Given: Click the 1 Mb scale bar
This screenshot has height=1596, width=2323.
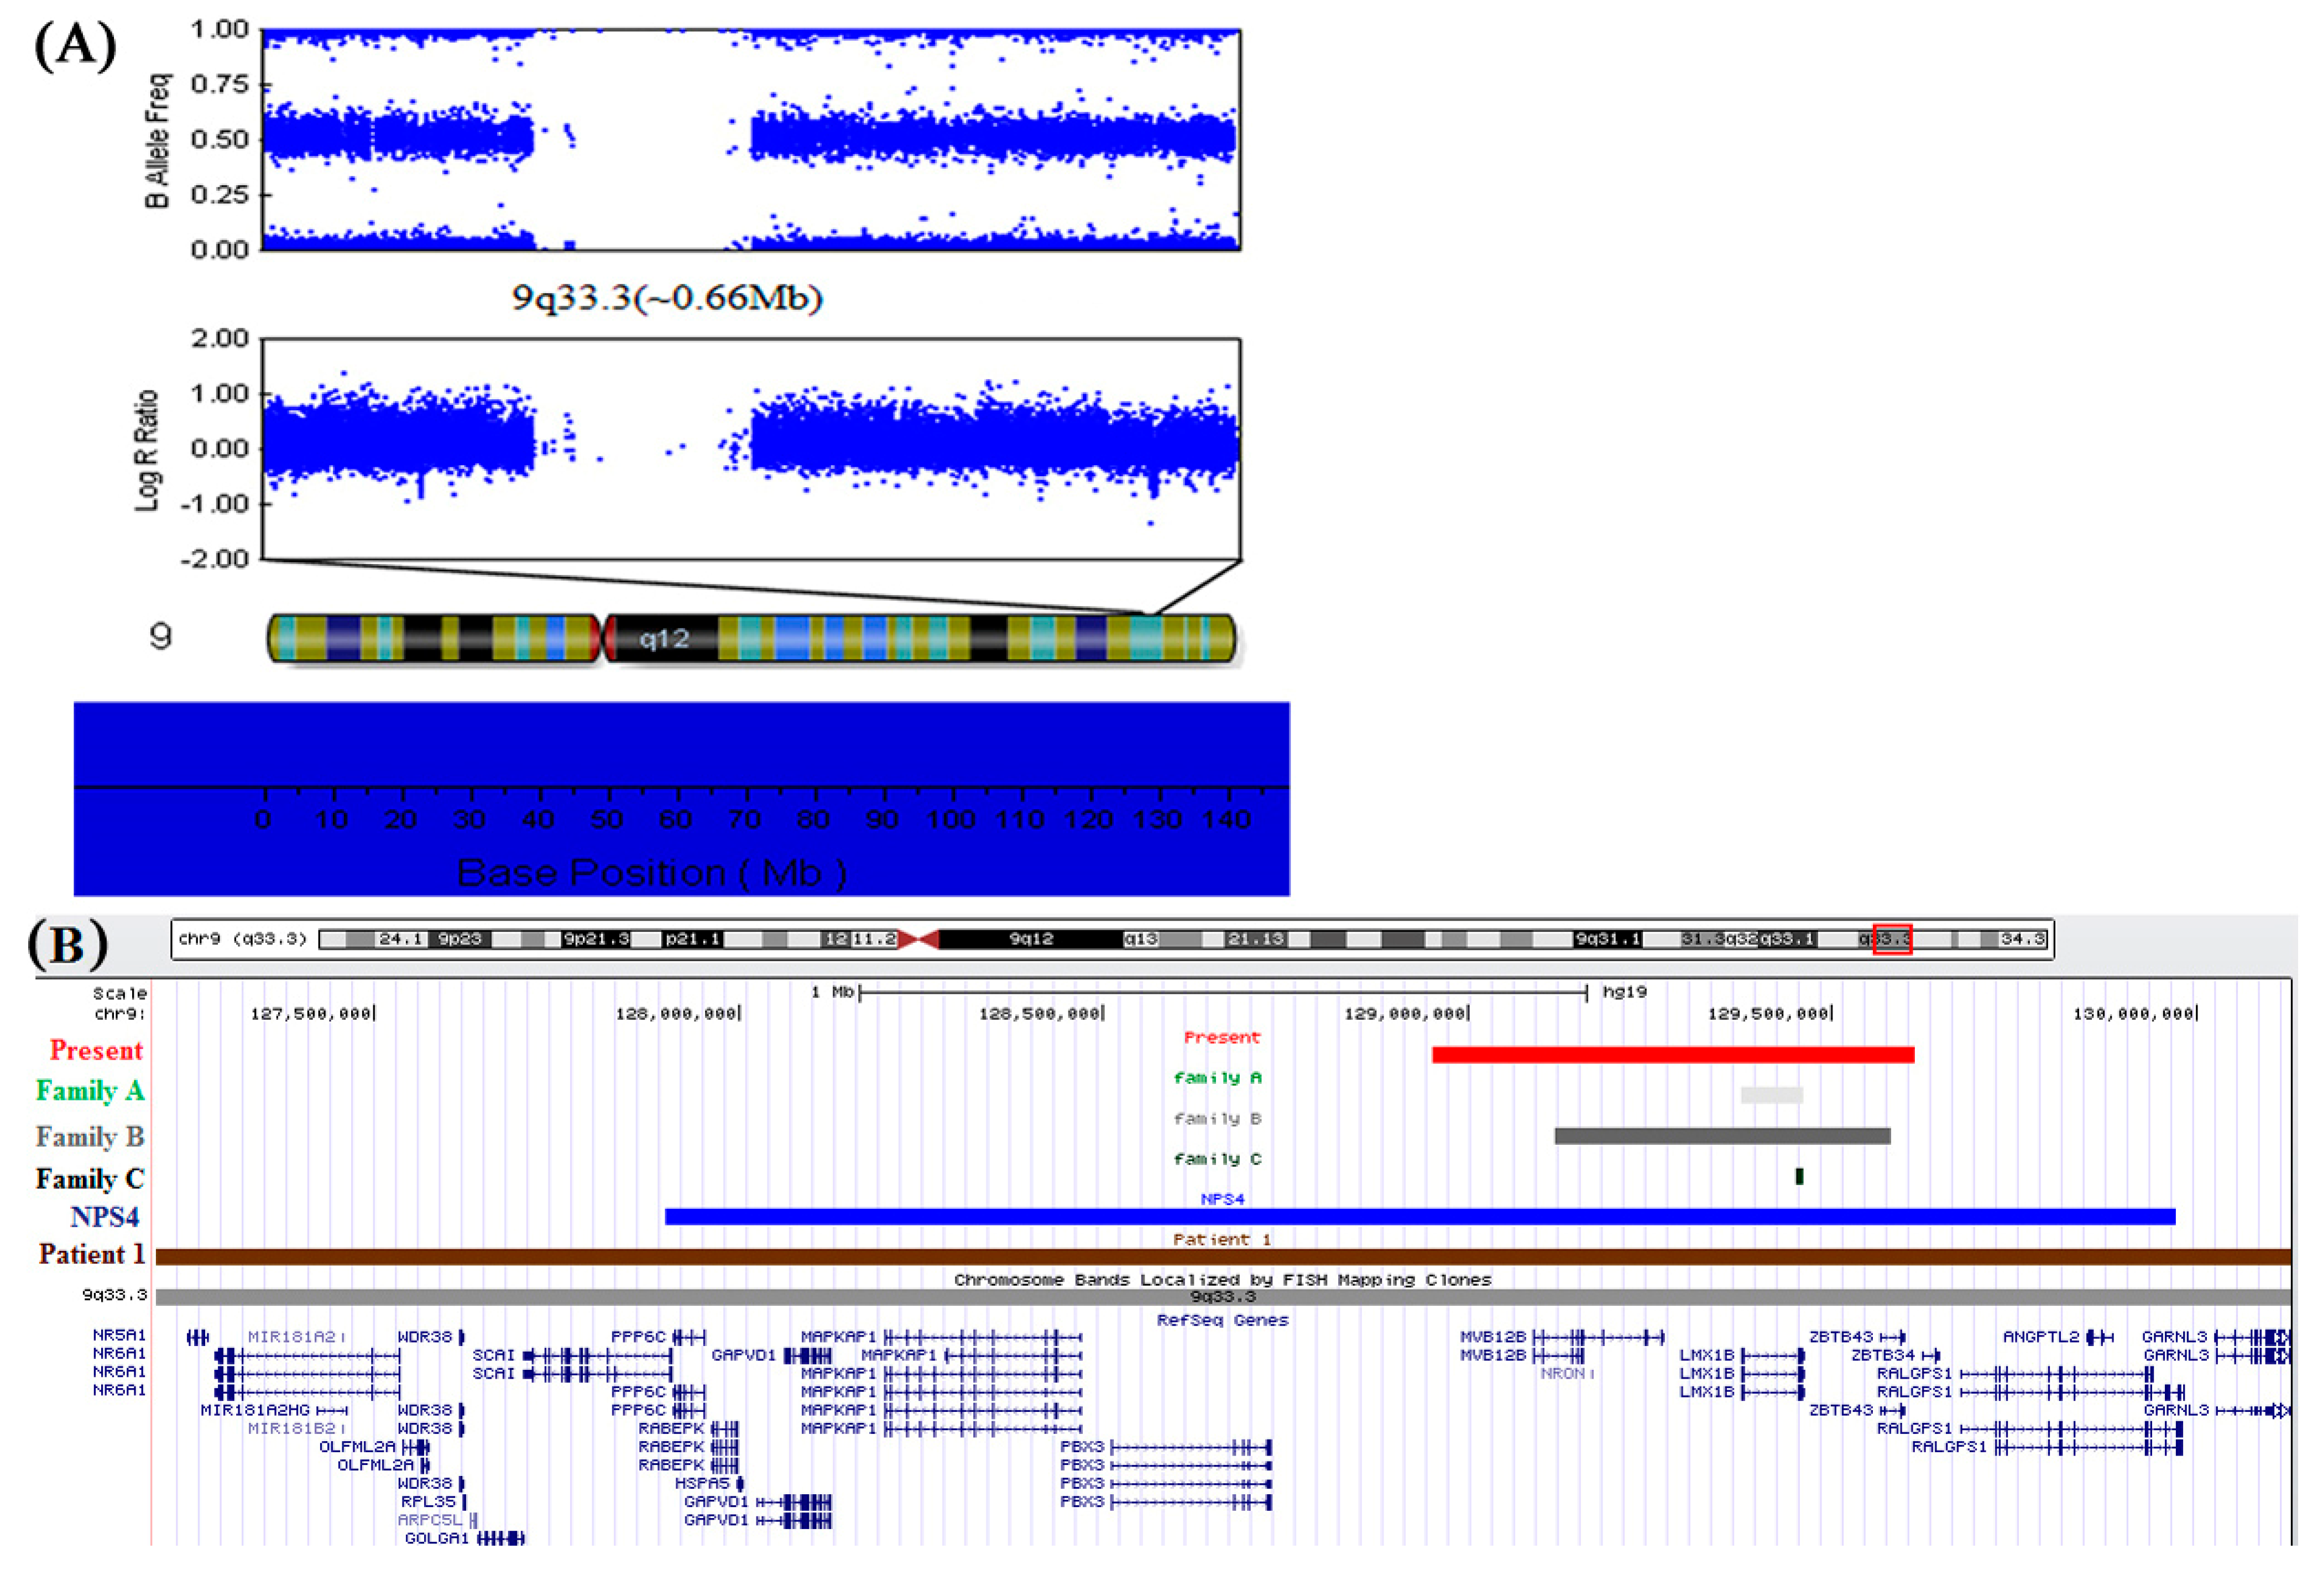Looking at the screenshot, I should click(1222, 992).
